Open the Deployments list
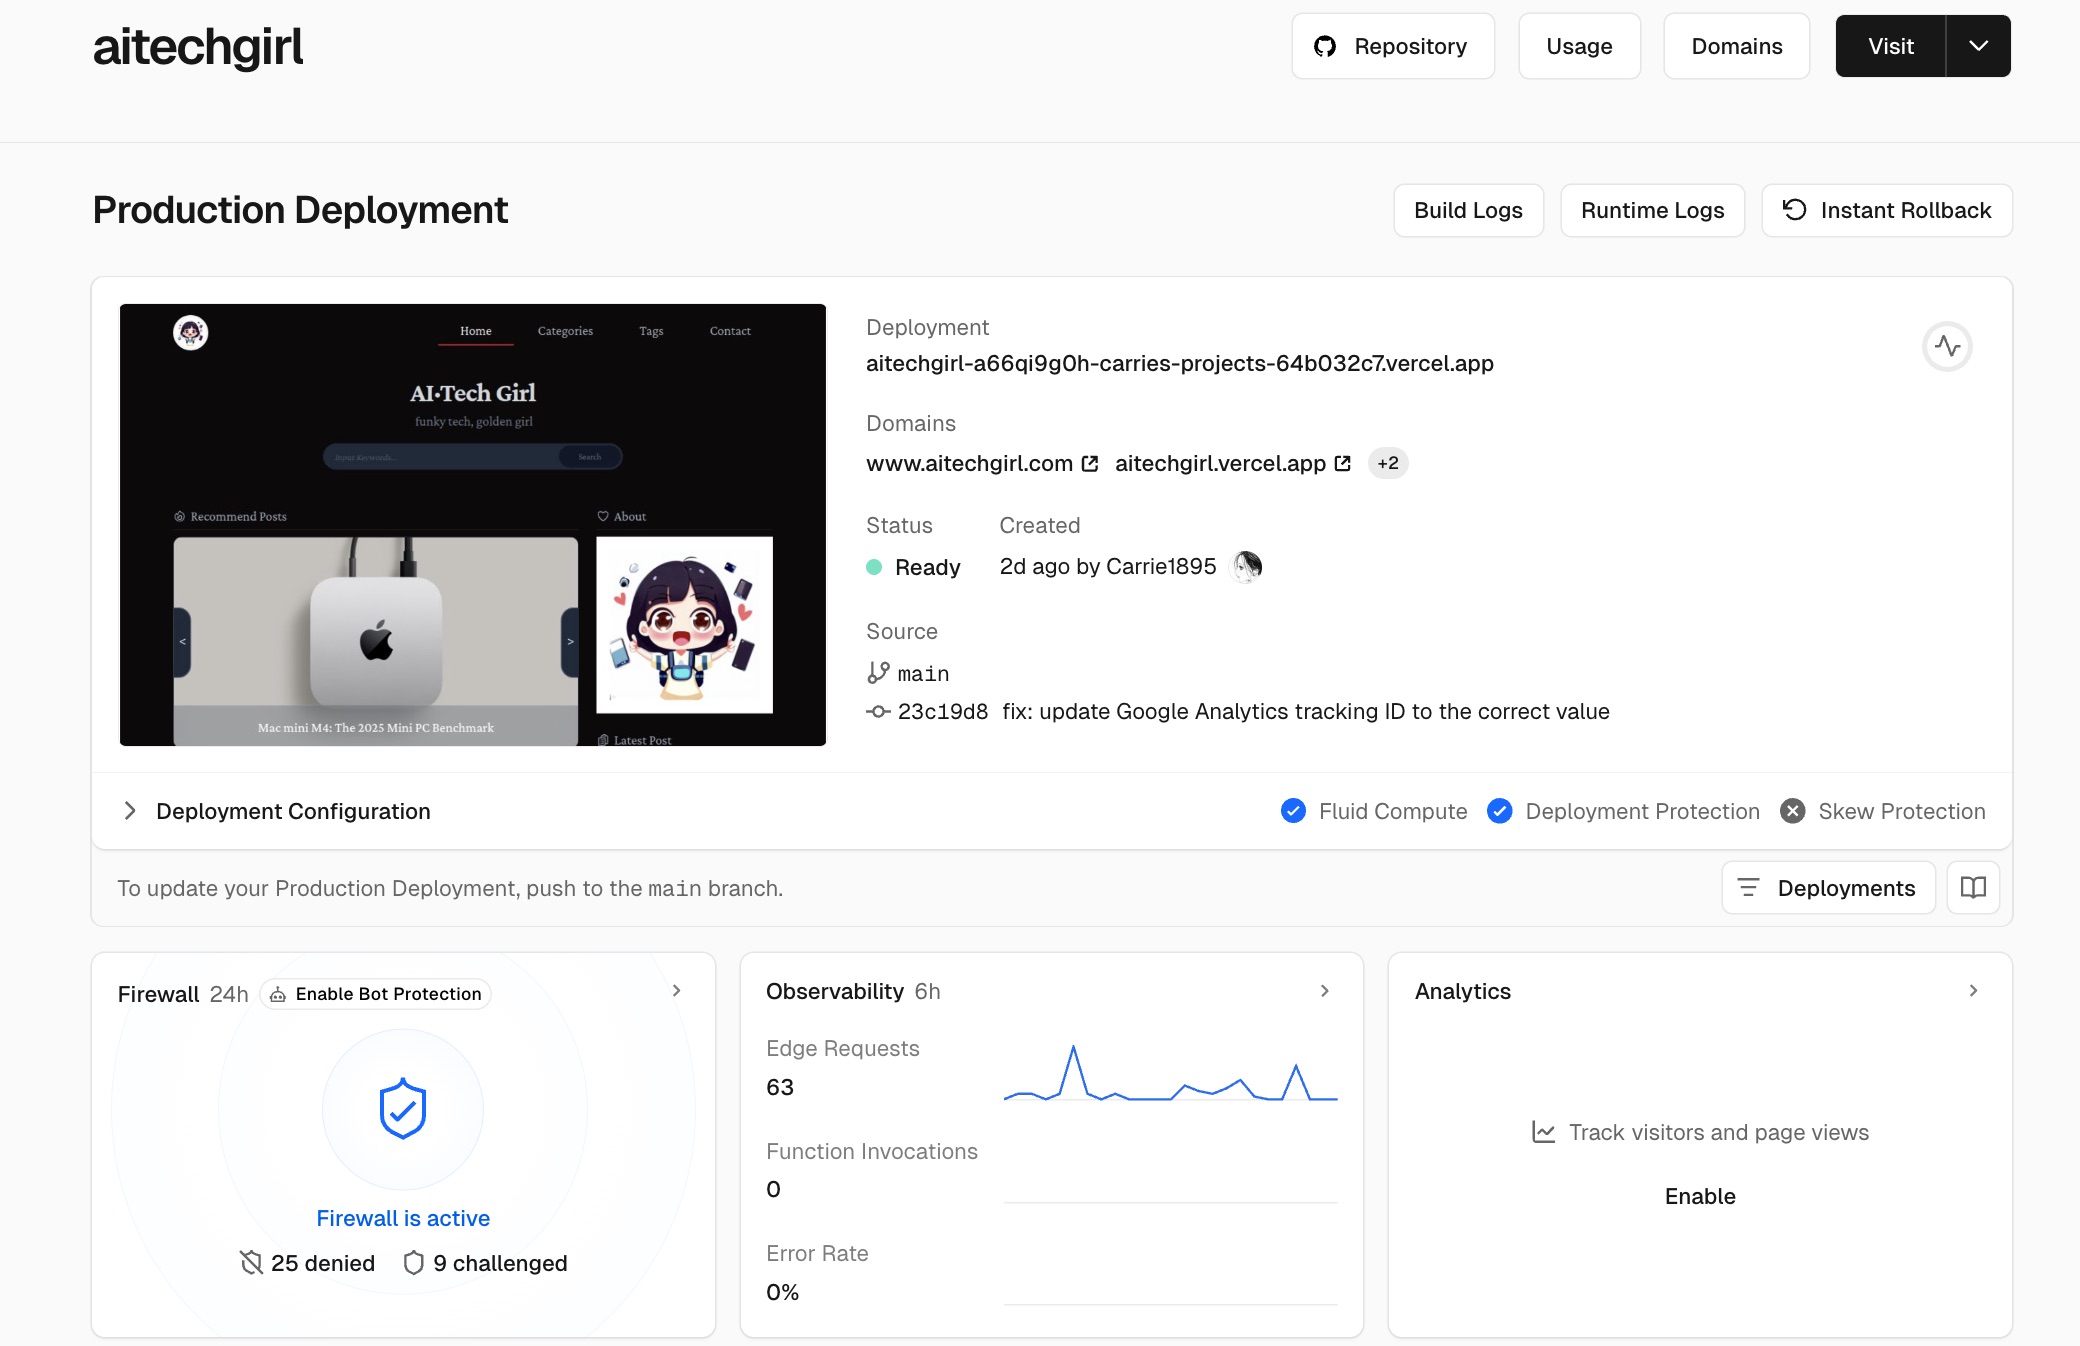The image size is (2080, 1346). point(1828,888)
